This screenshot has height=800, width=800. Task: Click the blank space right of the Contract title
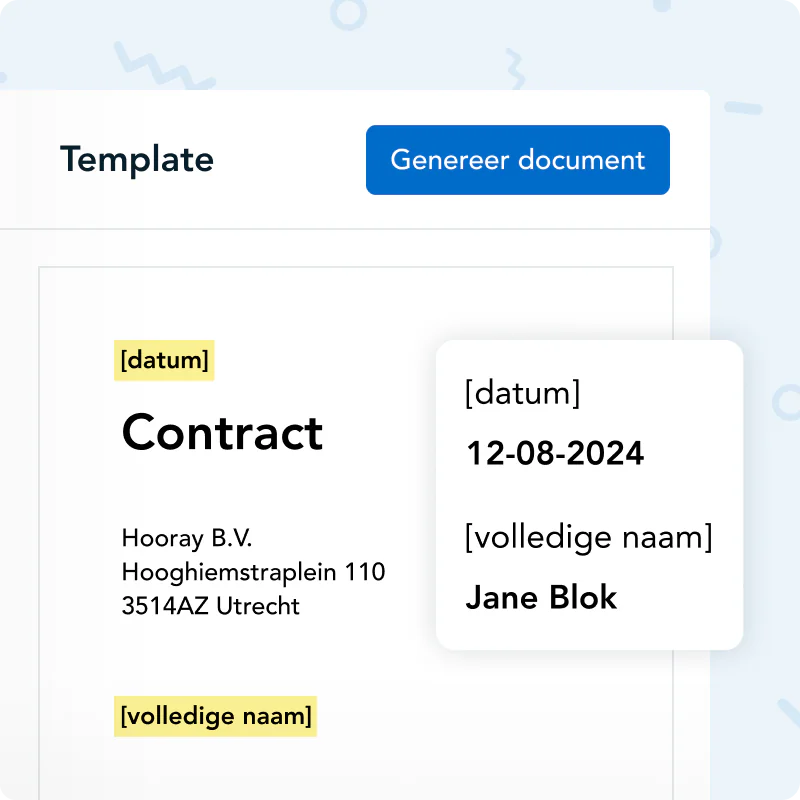click(380, 433)
